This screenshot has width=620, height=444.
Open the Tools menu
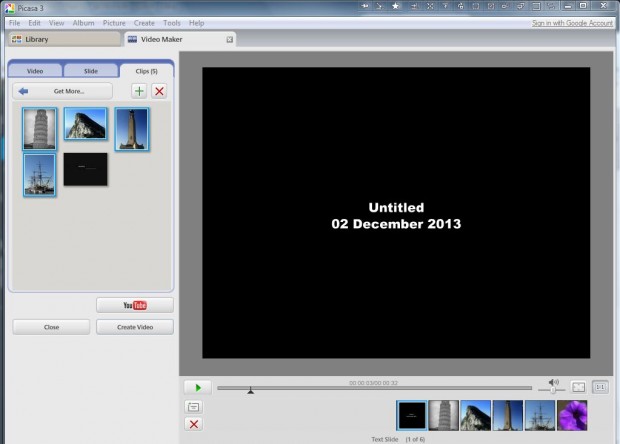click(172, 22)
